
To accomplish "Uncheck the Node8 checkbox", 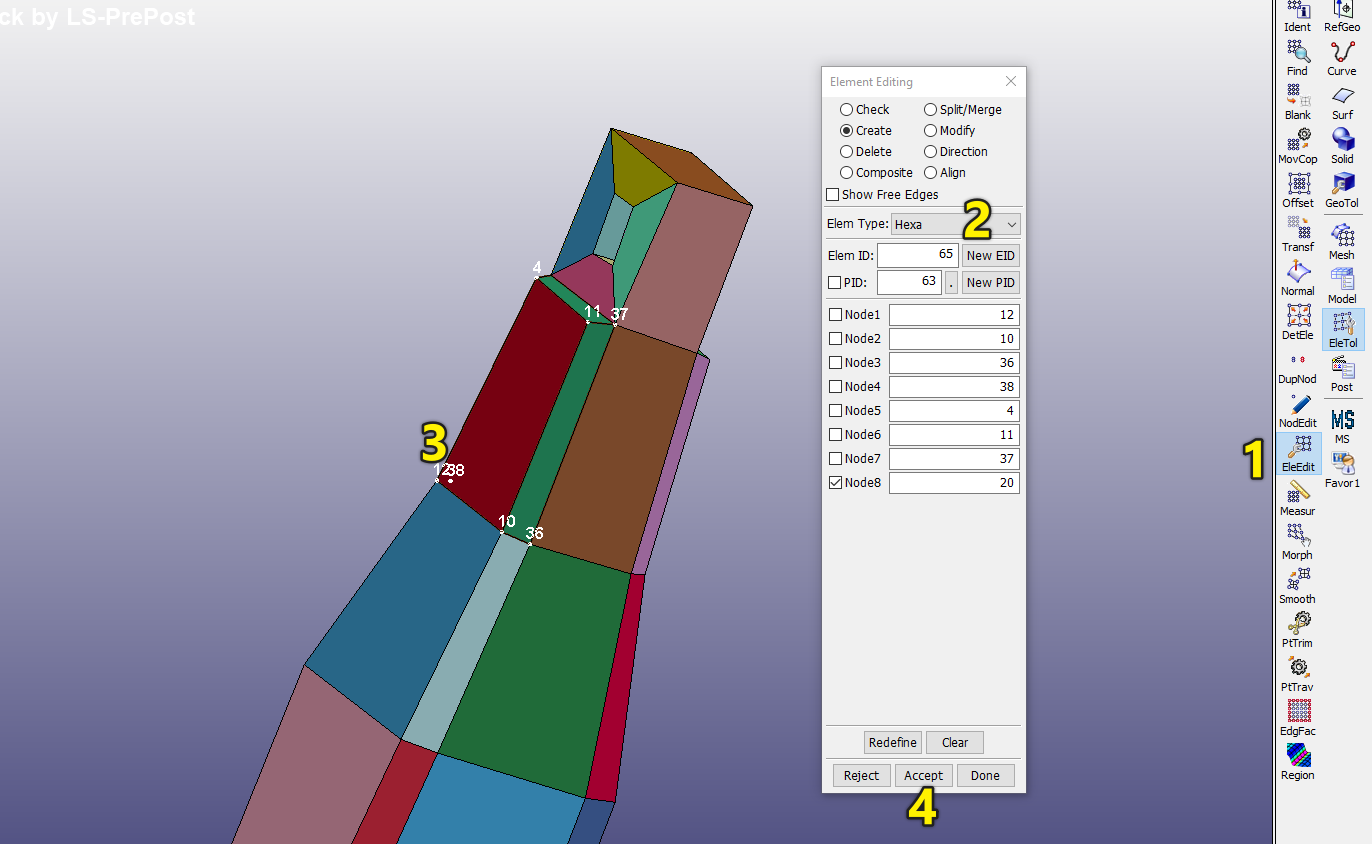I will coord(835,483).
